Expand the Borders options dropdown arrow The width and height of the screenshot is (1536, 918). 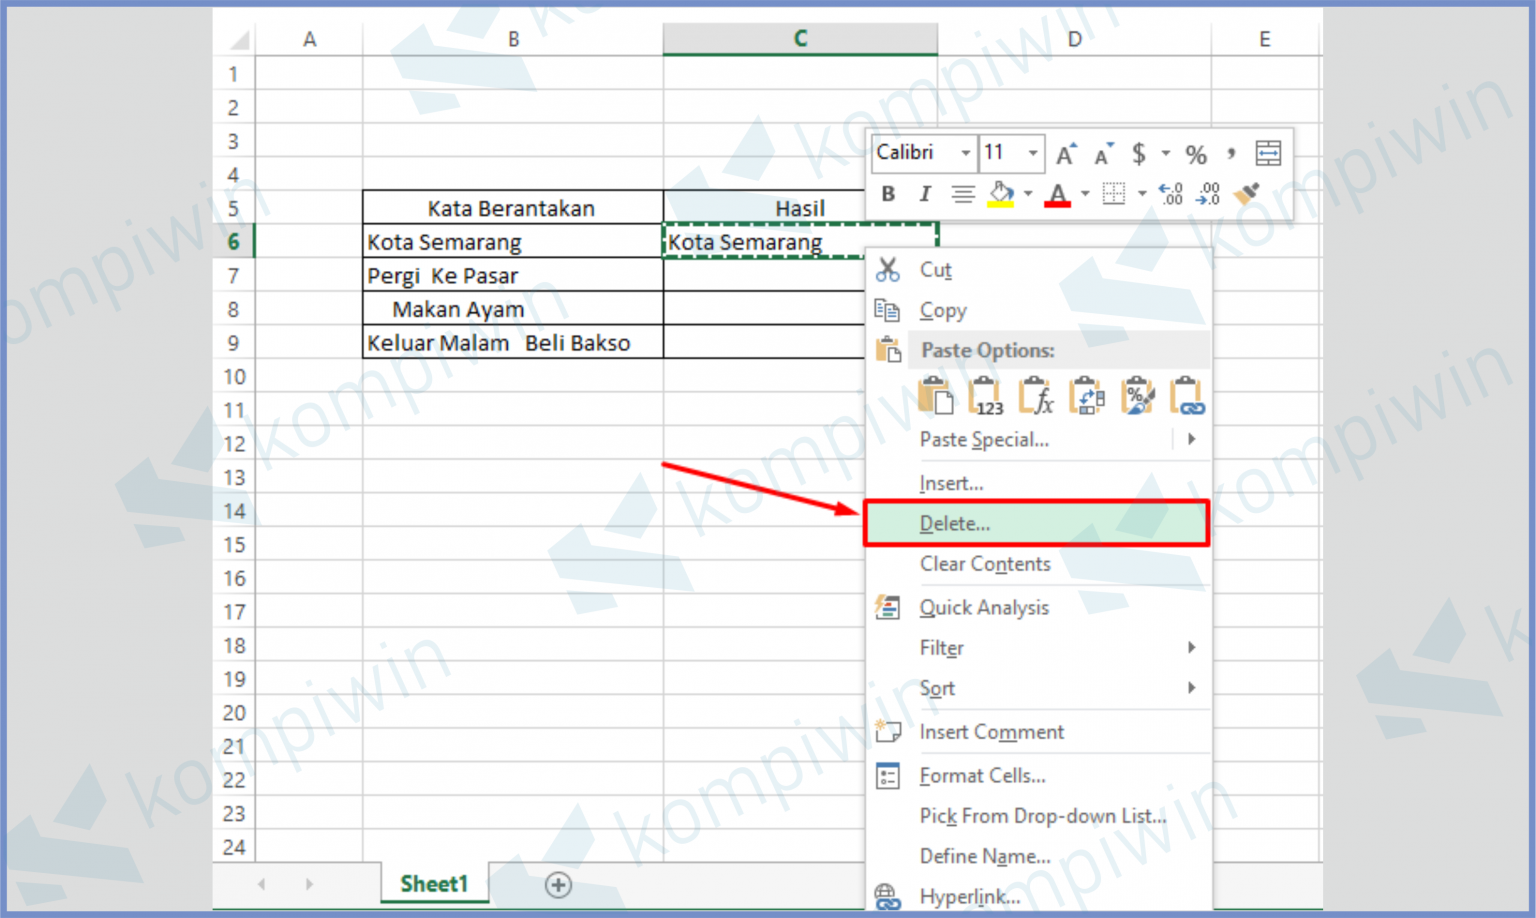point(1142,194)
